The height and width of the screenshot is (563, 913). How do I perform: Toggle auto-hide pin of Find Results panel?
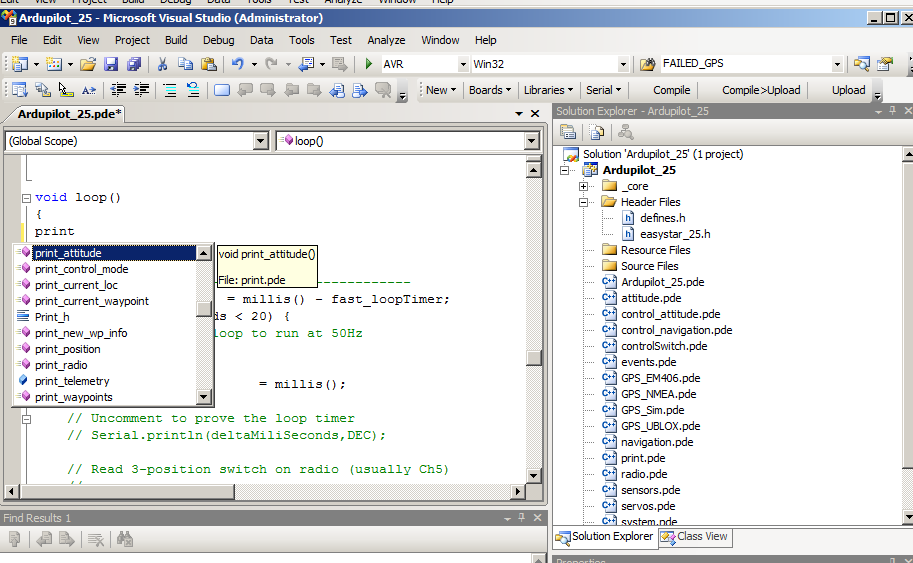point(522,518)
